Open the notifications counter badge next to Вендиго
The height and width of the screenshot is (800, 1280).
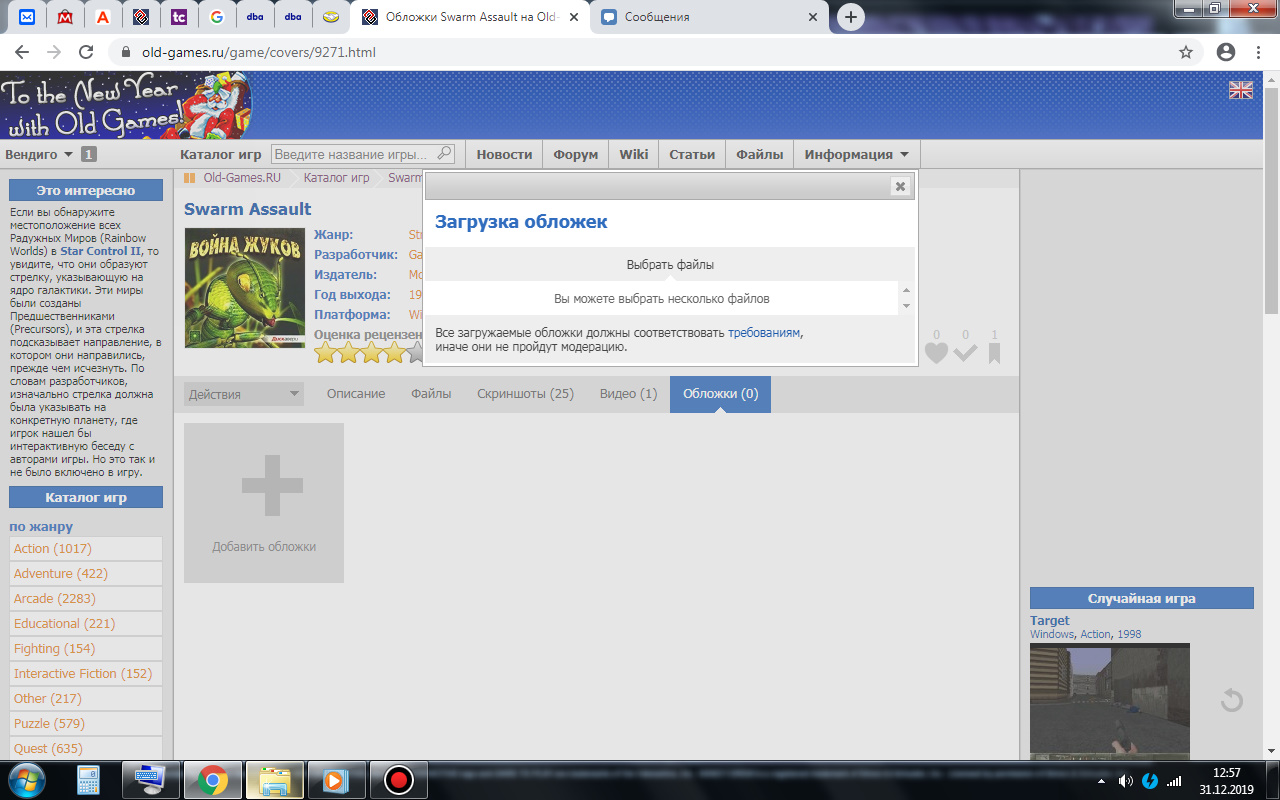click(x=88, y=155)
